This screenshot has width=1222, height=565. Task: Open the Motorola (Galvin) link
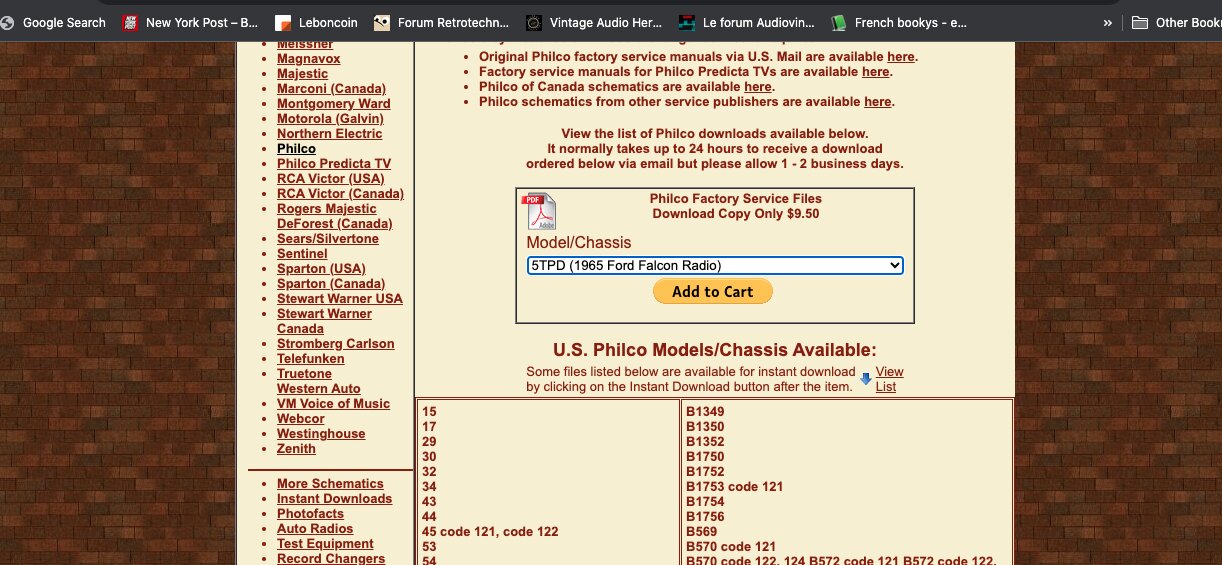330,119
